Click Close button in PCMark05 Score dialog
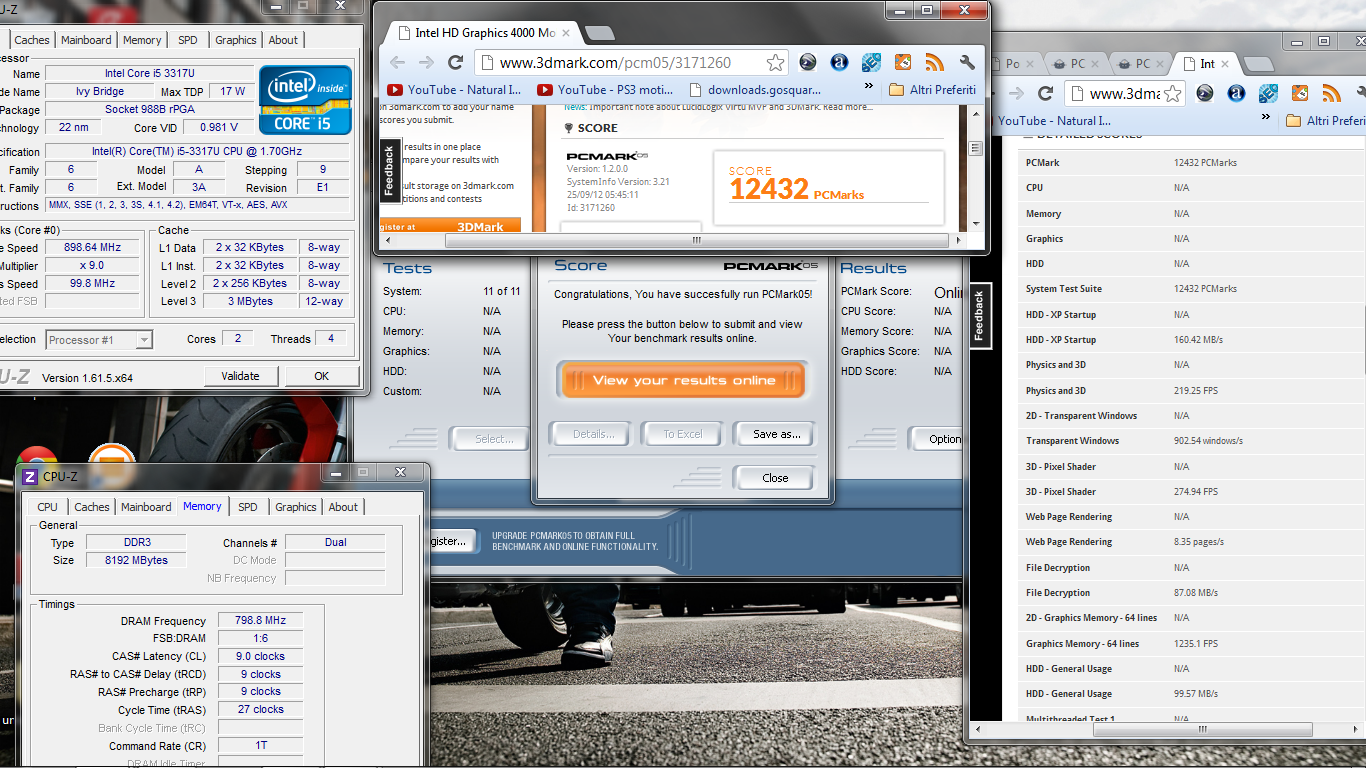The height and width of the screenshot is (768, 1366). tap(775, 478)
